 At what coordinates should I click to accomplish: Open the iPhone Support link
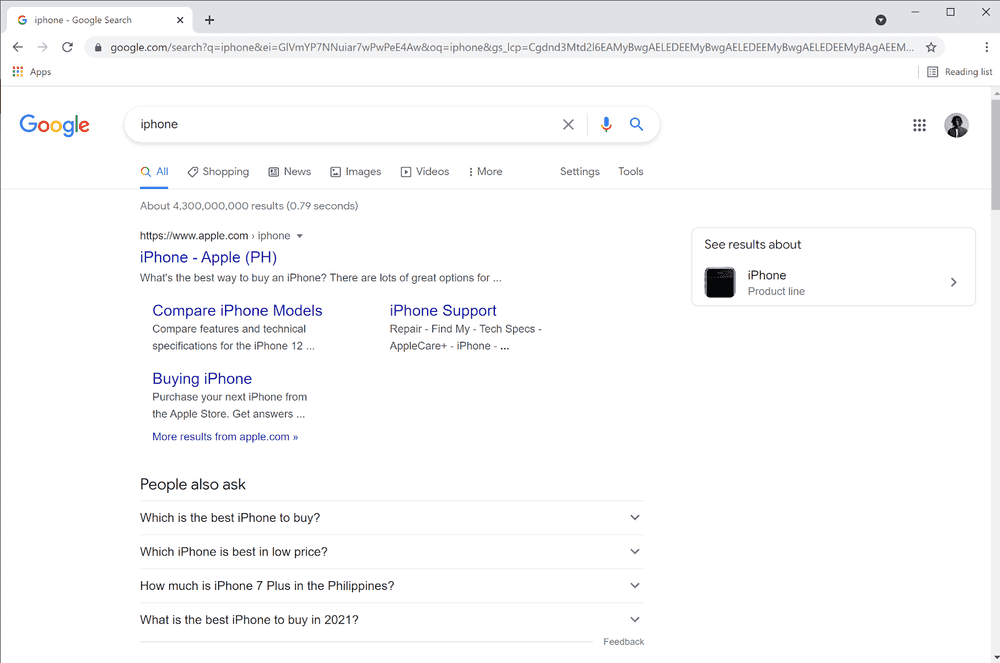coord(443,310)
